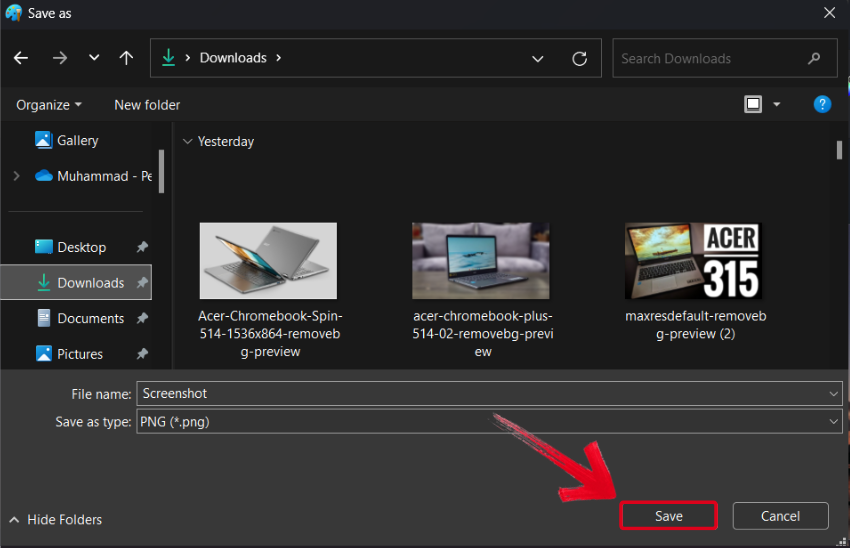Close the Save as dialog
The width and height of the screenshot is (850, 548).
click(x=829, y=12)
